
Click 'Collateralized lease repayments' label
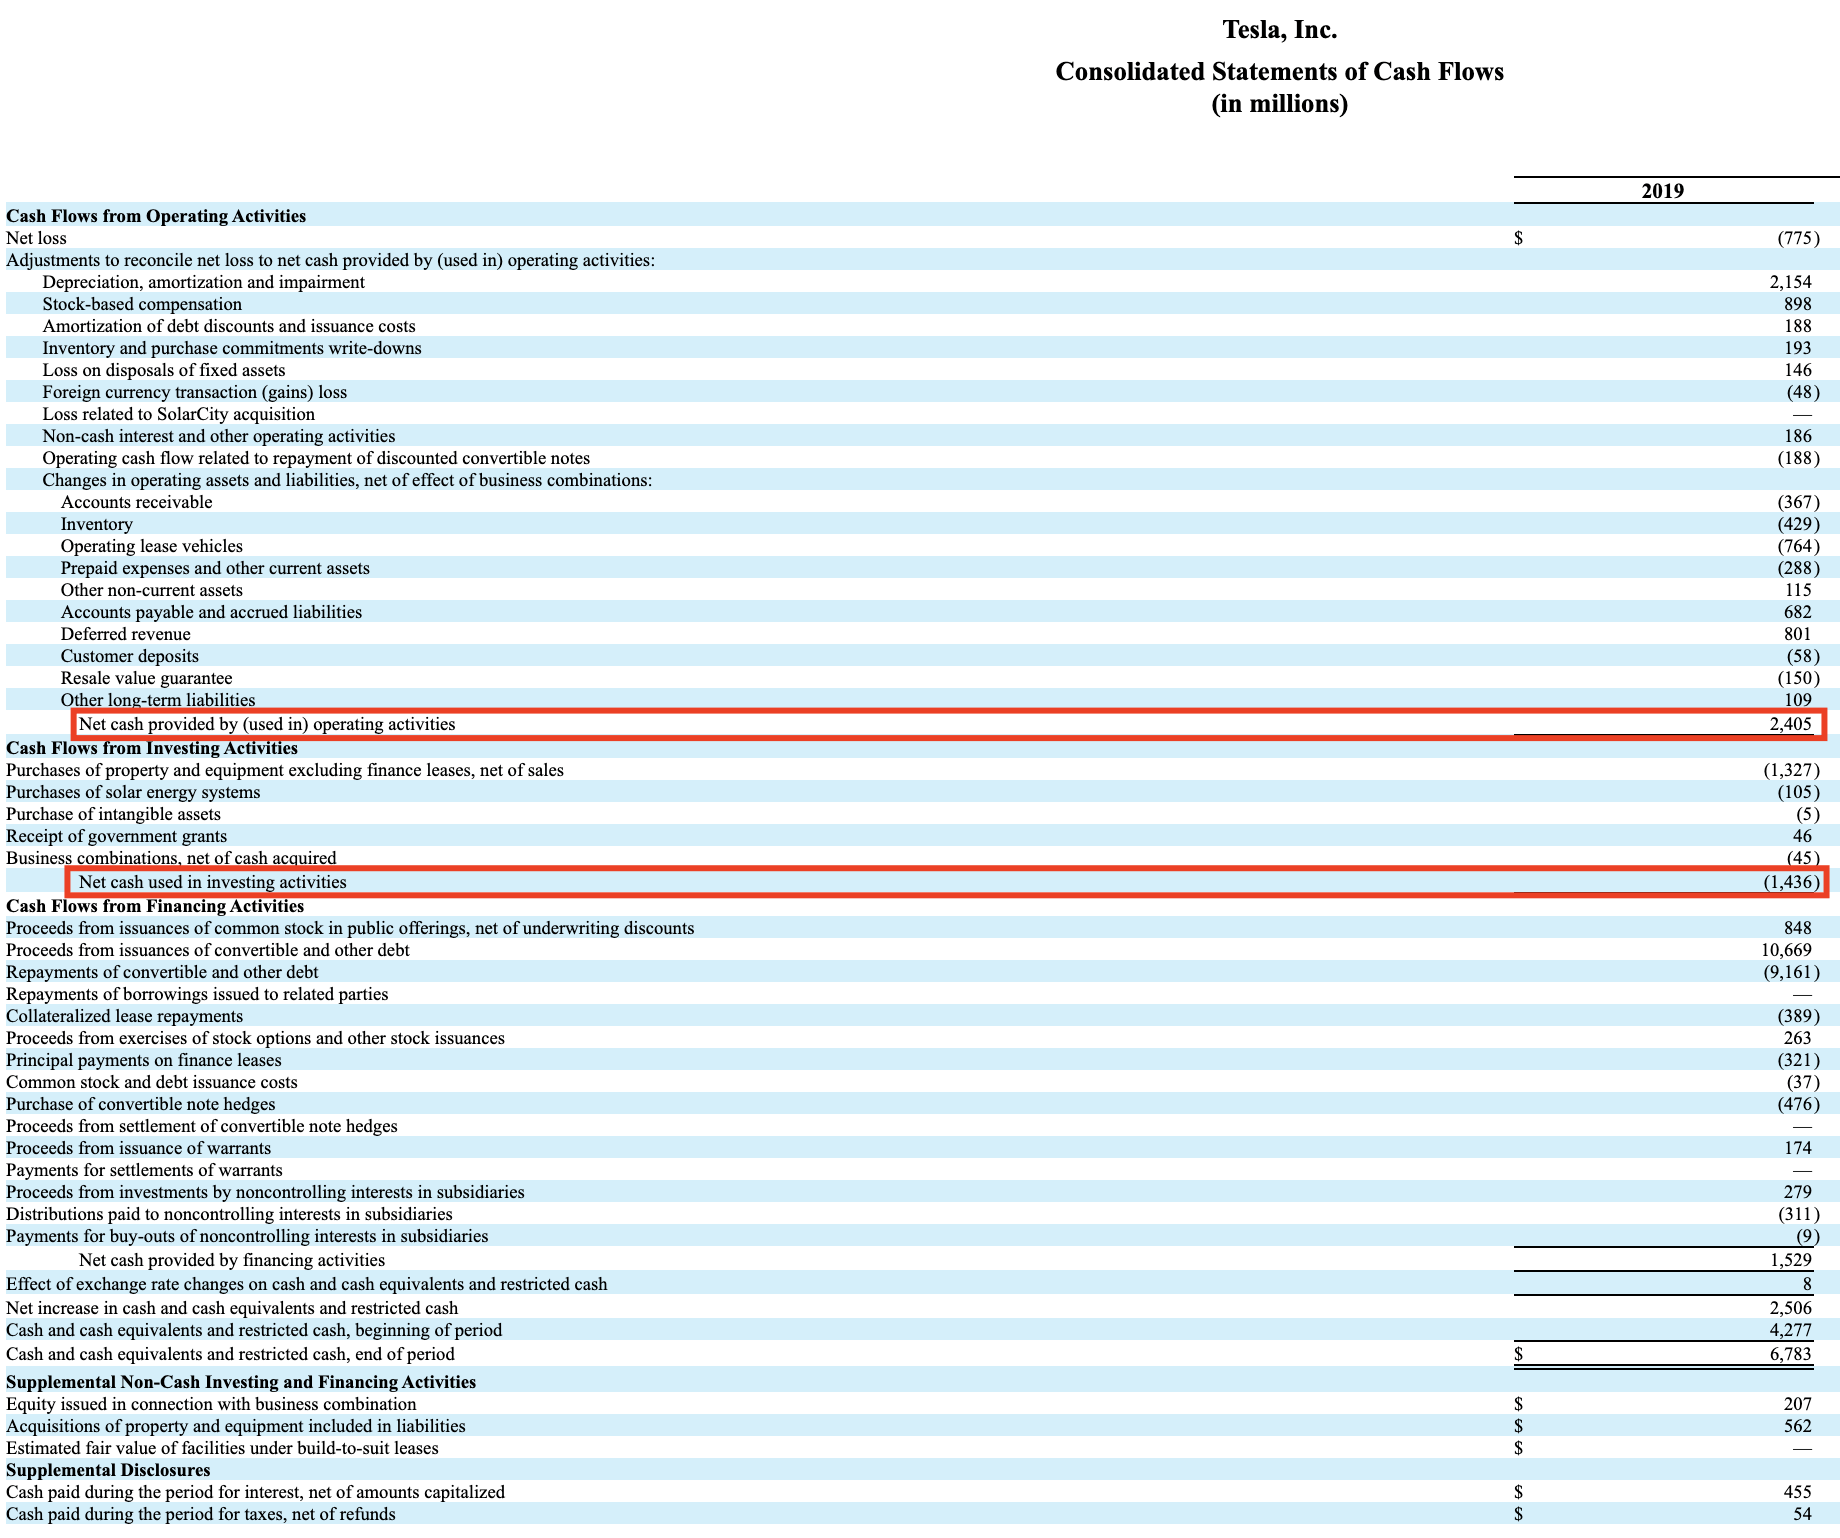124,1016
